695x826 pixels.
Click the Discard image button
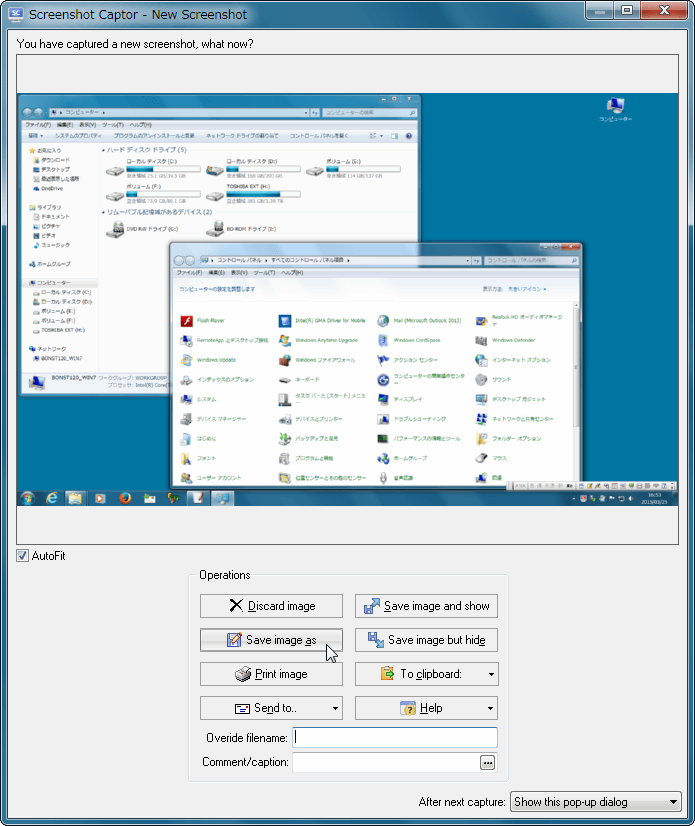(271, 606)
